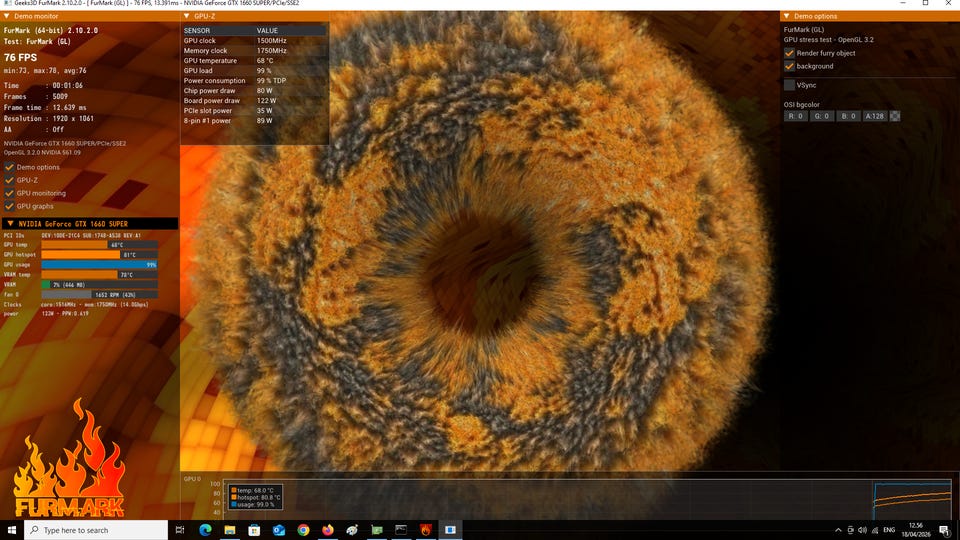The image size is (960, 540).
Task: Click the VRAM usage bar
Action: [x=99, y=285]
